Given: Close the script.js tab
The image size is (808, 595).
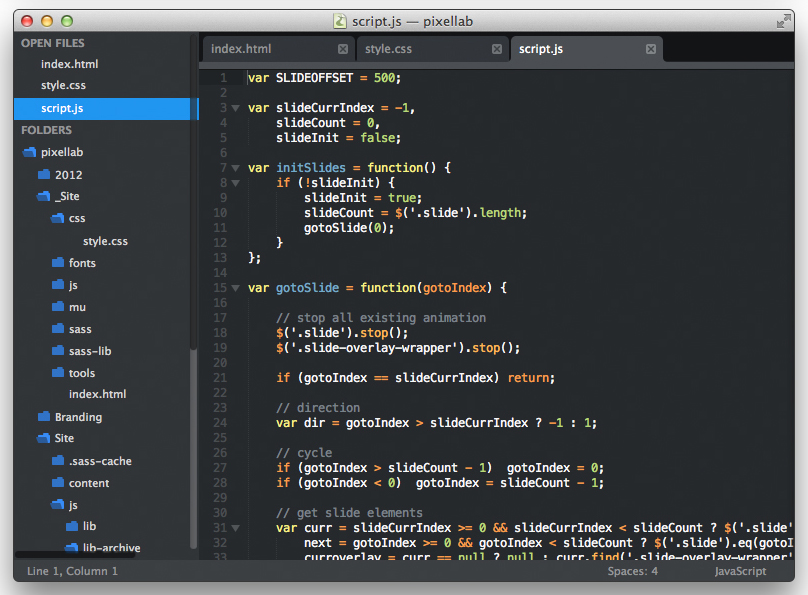Looking at the screenshot, I should (x=651, y=49).
